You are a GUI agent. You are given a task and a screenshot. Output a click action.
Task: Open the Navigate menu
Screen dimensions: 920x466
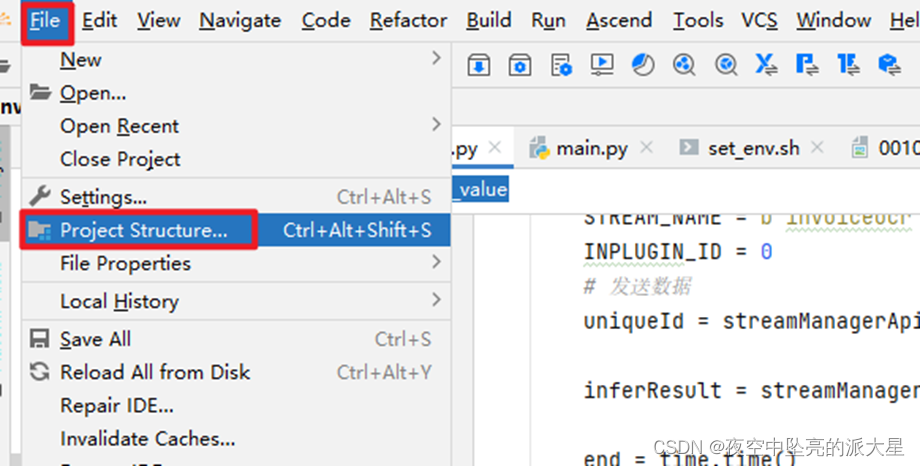pos(241,21)
